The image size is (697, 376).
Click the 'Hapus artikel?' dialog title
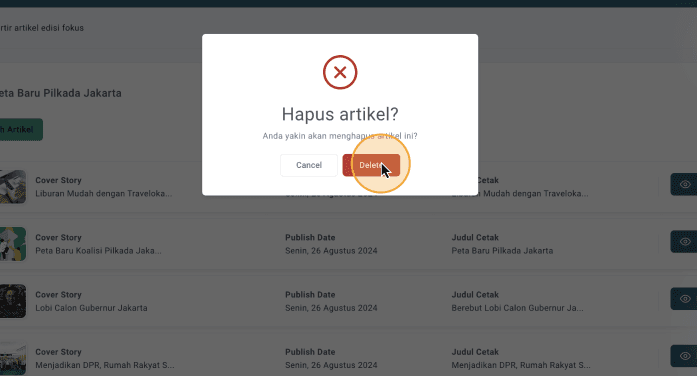[340, 115]
